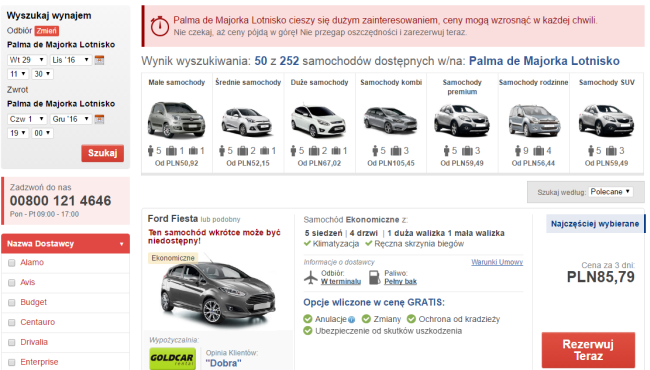Open the Szukaj według sort dropdown

[610, 192]
